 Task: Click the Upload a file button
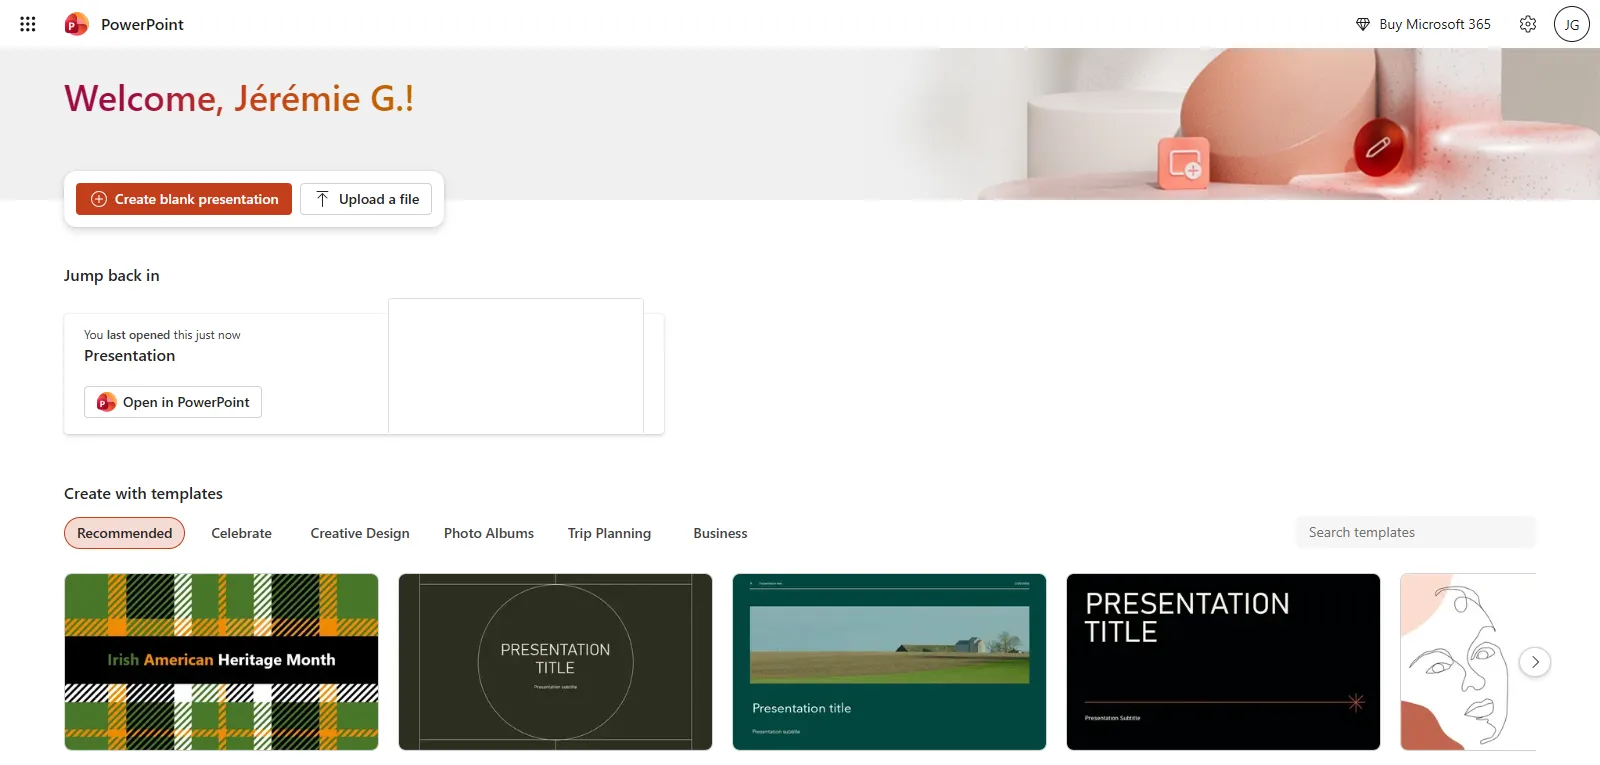click(x=366, y=199)
